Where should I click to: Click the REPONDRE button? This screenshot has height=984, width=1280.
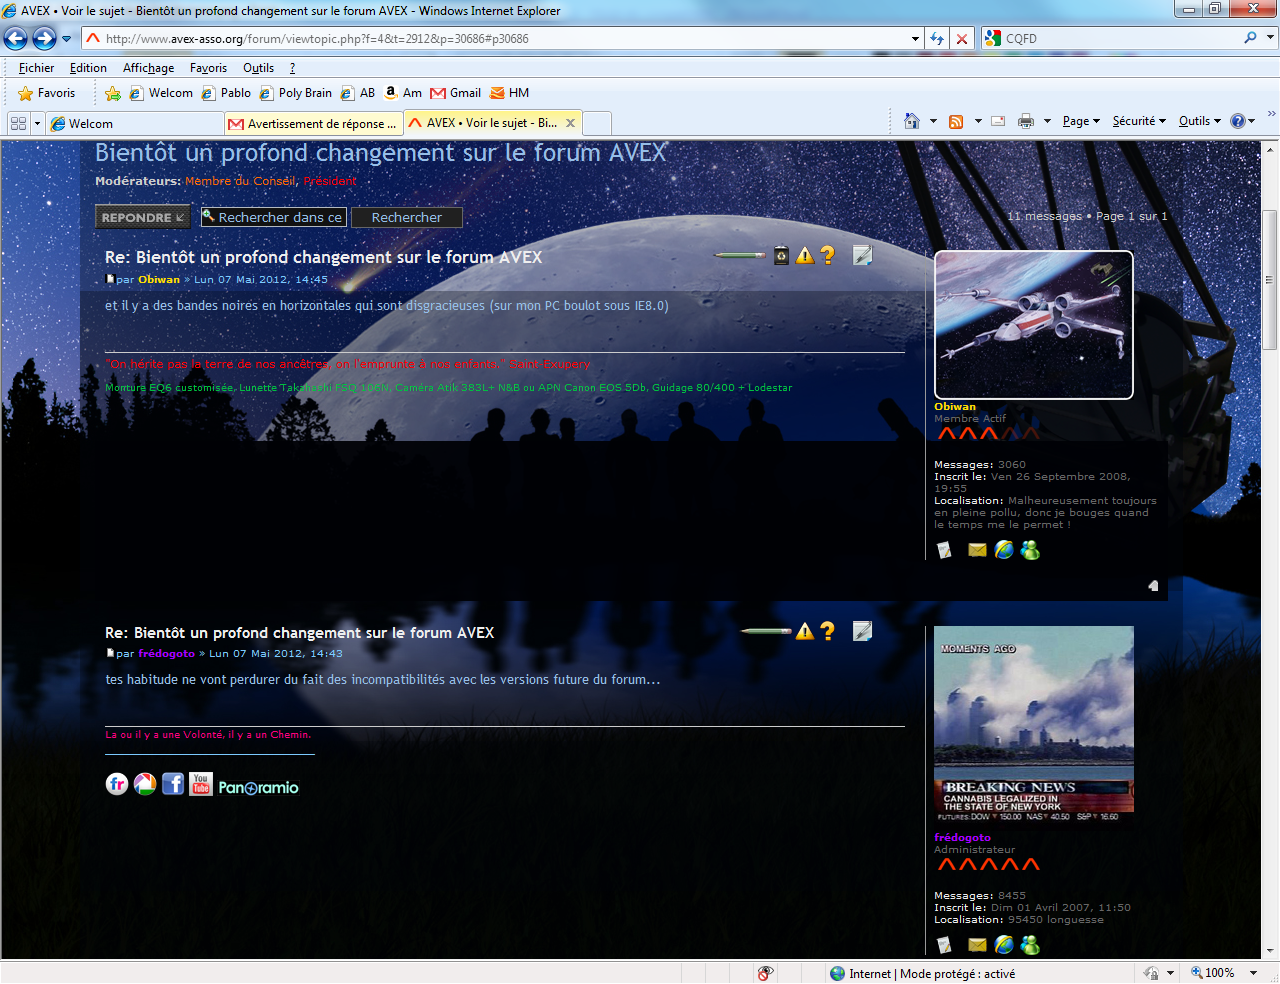point(143,217)
